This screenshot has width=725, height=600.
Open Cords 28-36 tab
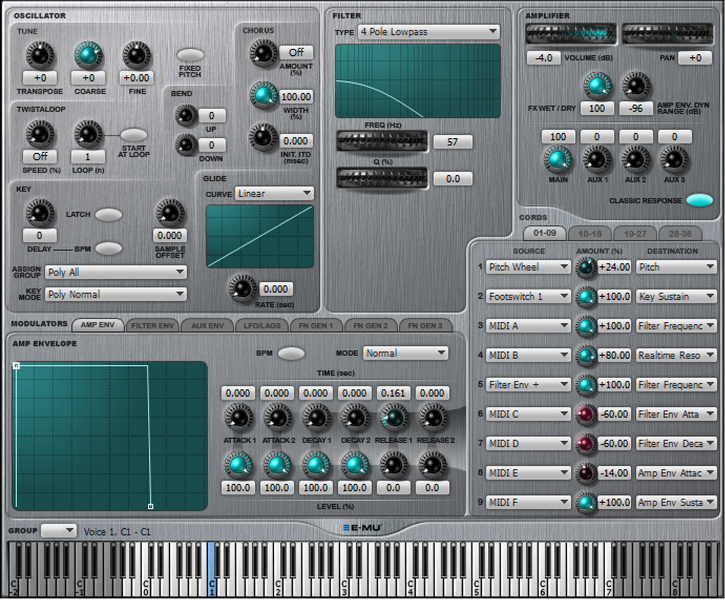point(680,234)
